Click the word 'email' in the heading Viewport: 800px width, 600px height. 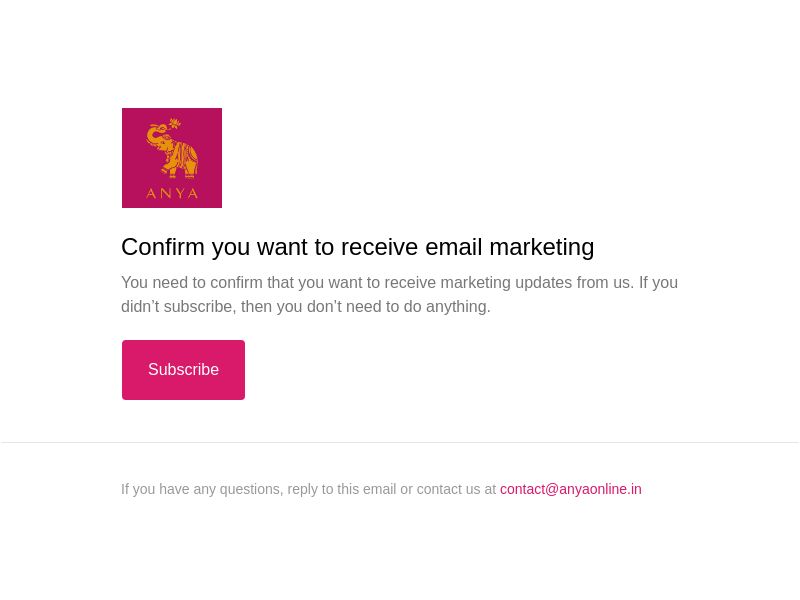[453, 247]
